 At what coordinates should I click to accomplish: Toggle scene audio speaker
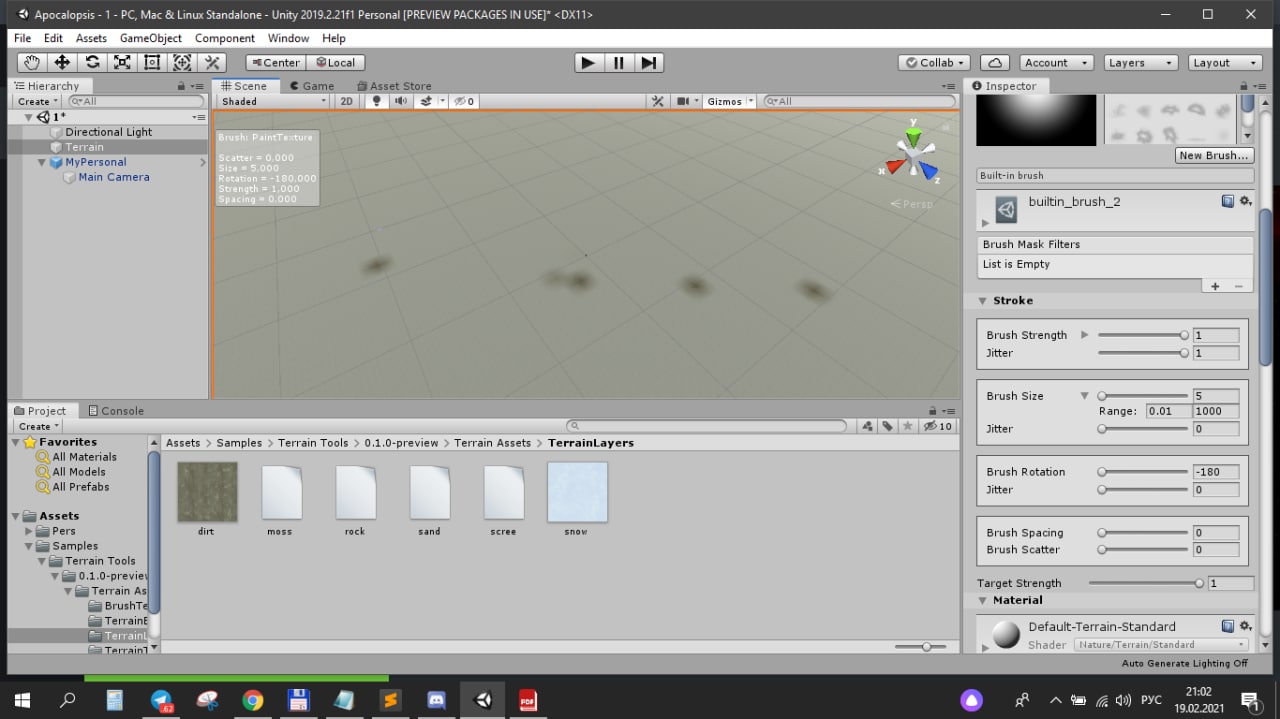(x=400, y=101)
